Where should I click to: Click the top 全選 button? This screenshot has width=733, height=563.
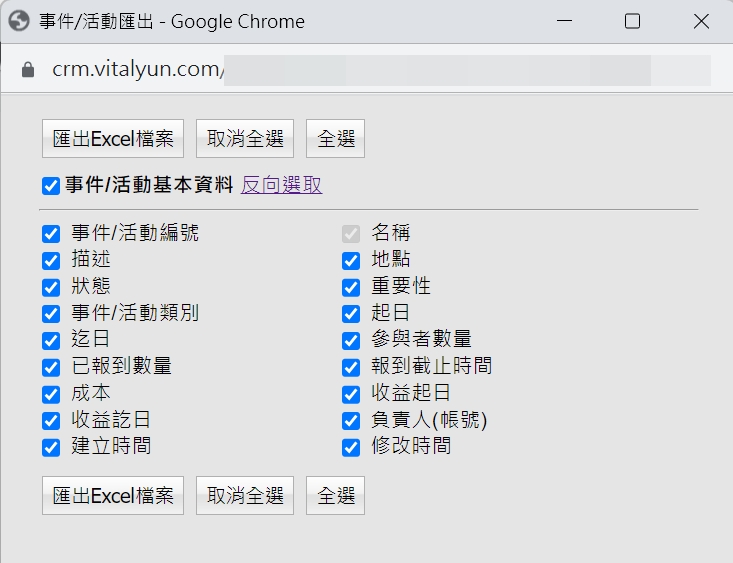click(x=335, y=138)
